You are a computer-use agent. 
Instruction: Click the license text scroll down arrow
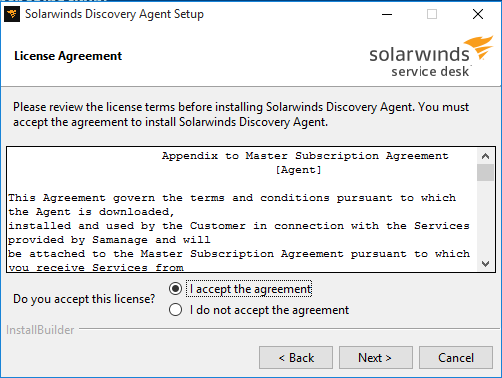(x=485, y=264)
